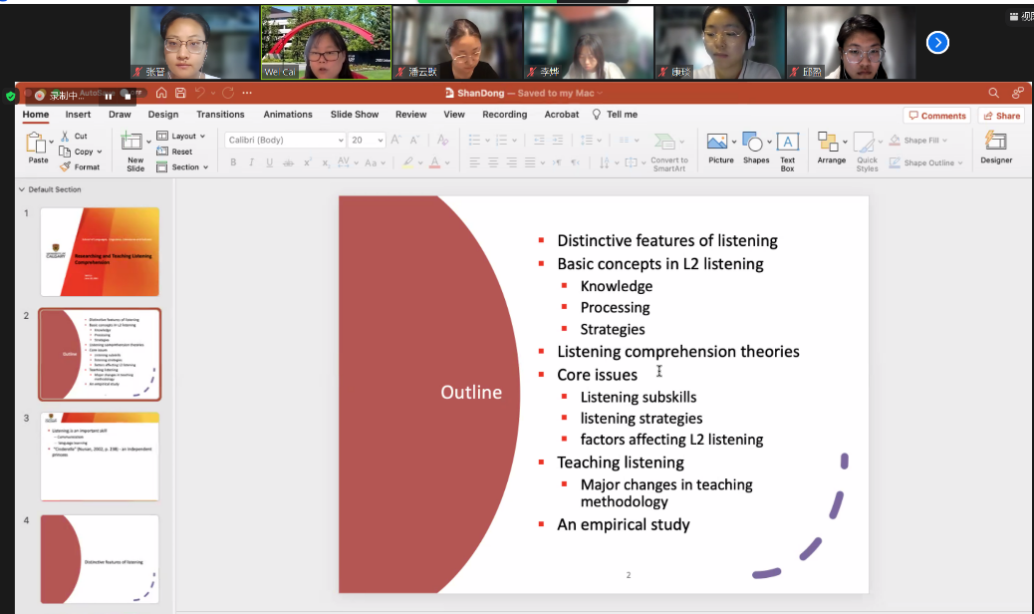This screenshot has height=614, width=1034.
Task: Click the Arrange icon
Action: tap(829, 143)
